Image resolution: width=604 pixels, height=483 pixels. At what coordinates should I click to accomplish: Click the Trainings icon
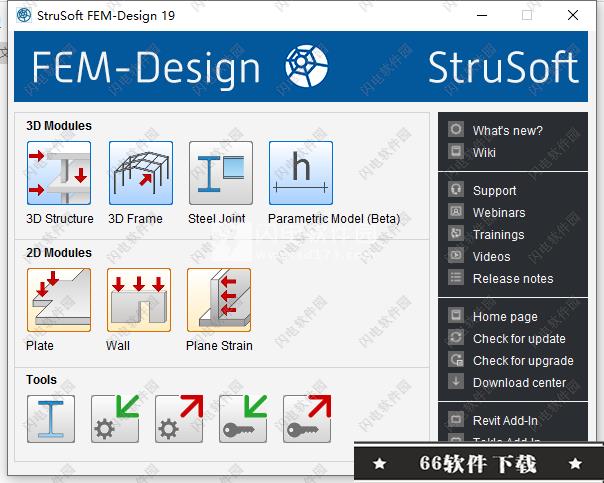click(x=456, y=233)
